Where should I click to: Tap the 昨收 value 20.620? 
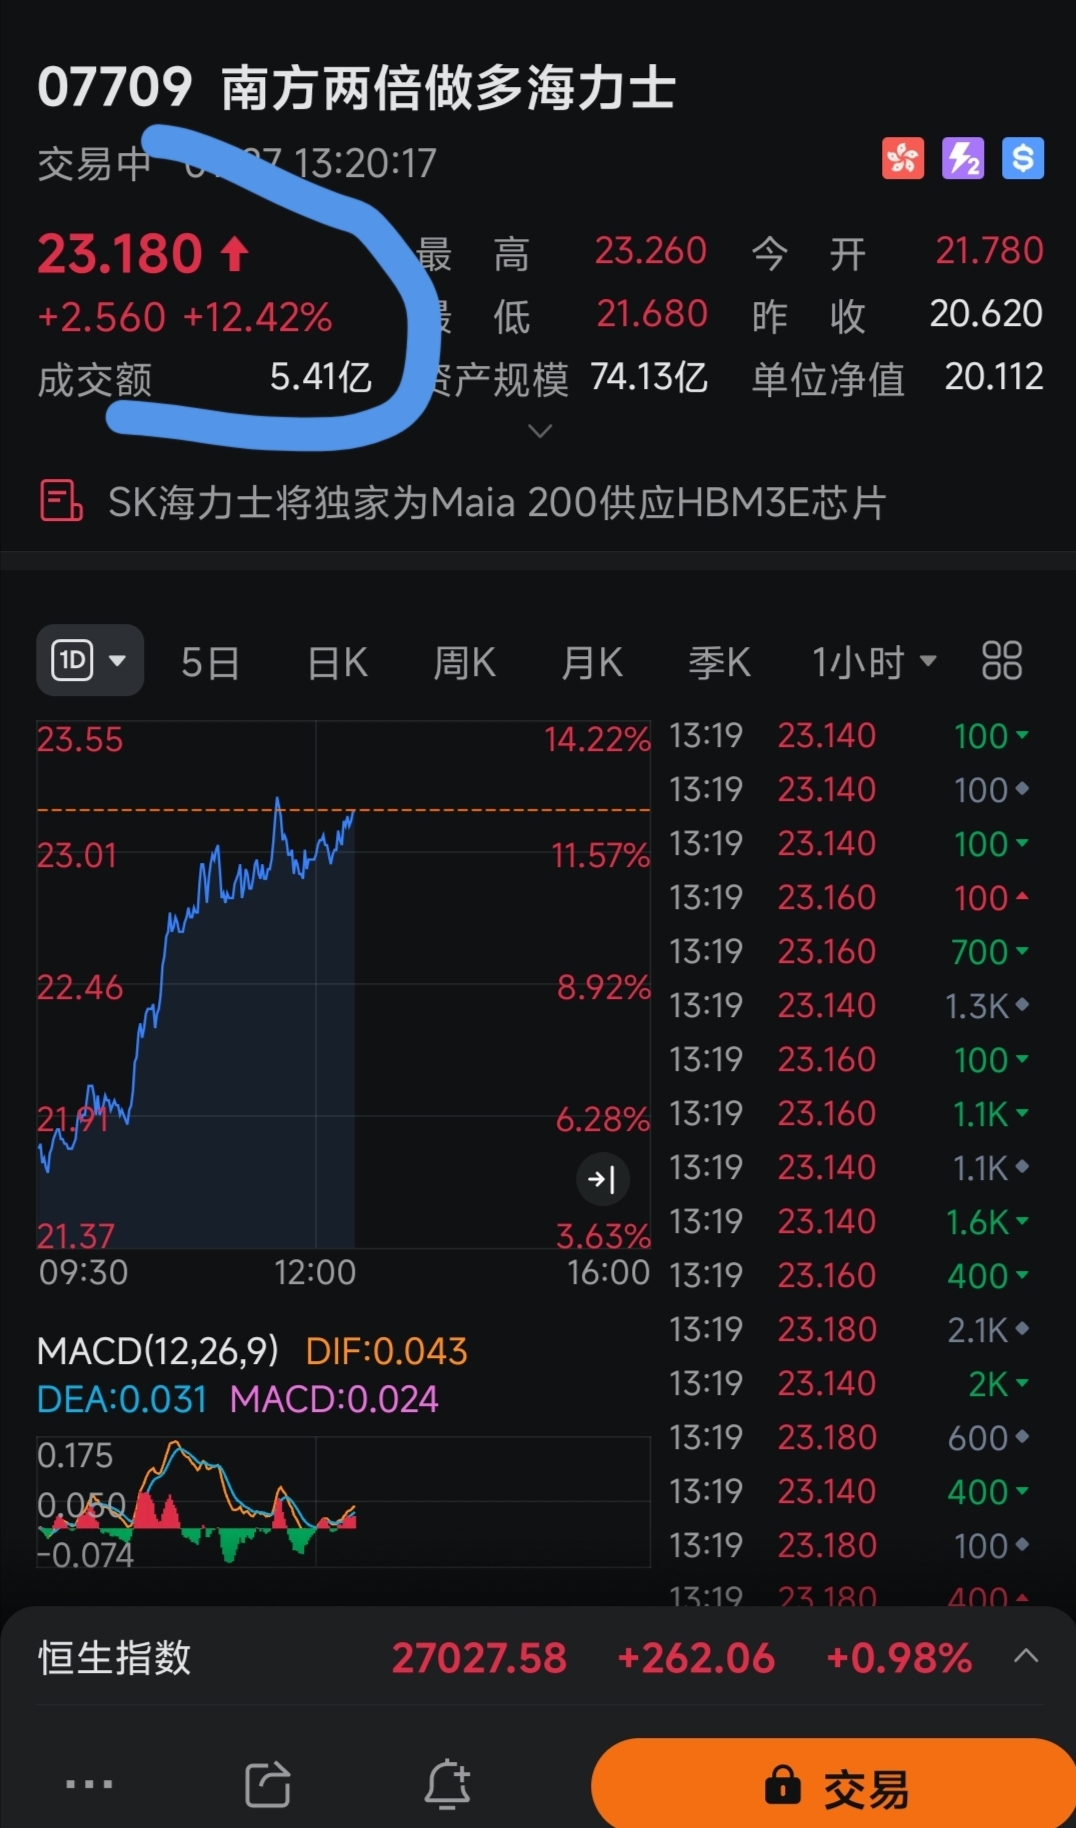[x=986, y=314]
